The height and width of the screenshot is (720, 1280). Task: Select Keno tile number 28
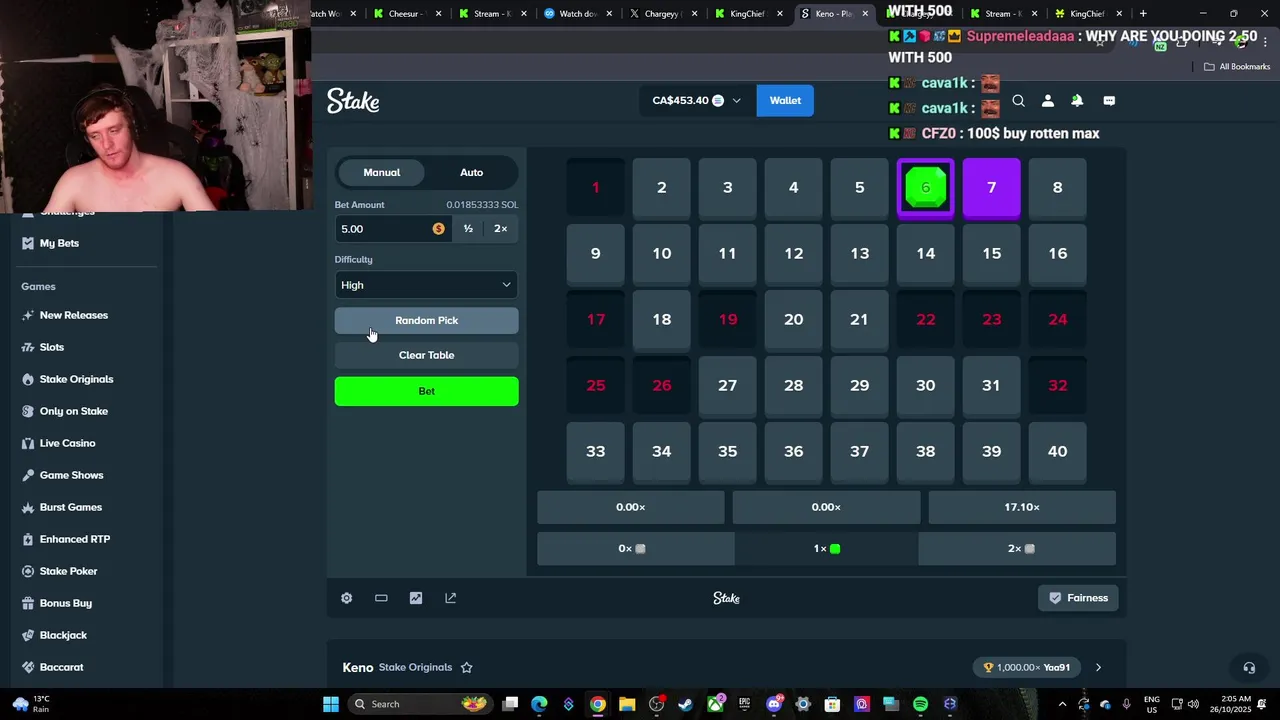tap(793, 385)
